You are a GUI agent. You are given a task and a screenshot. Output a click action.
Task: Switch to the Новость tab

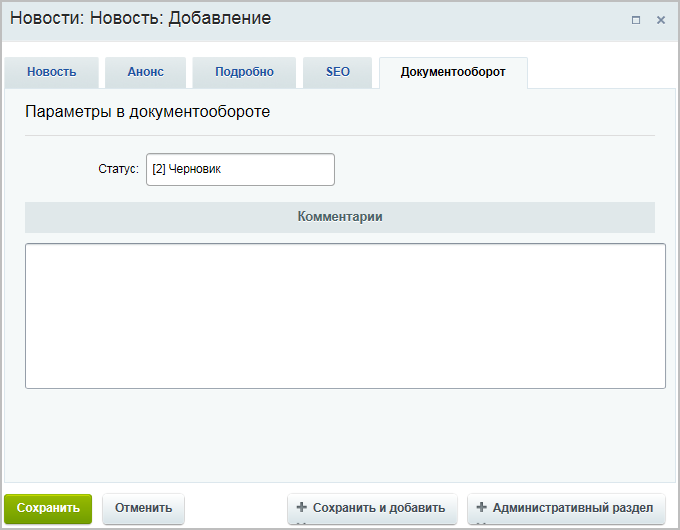(51, 72)
